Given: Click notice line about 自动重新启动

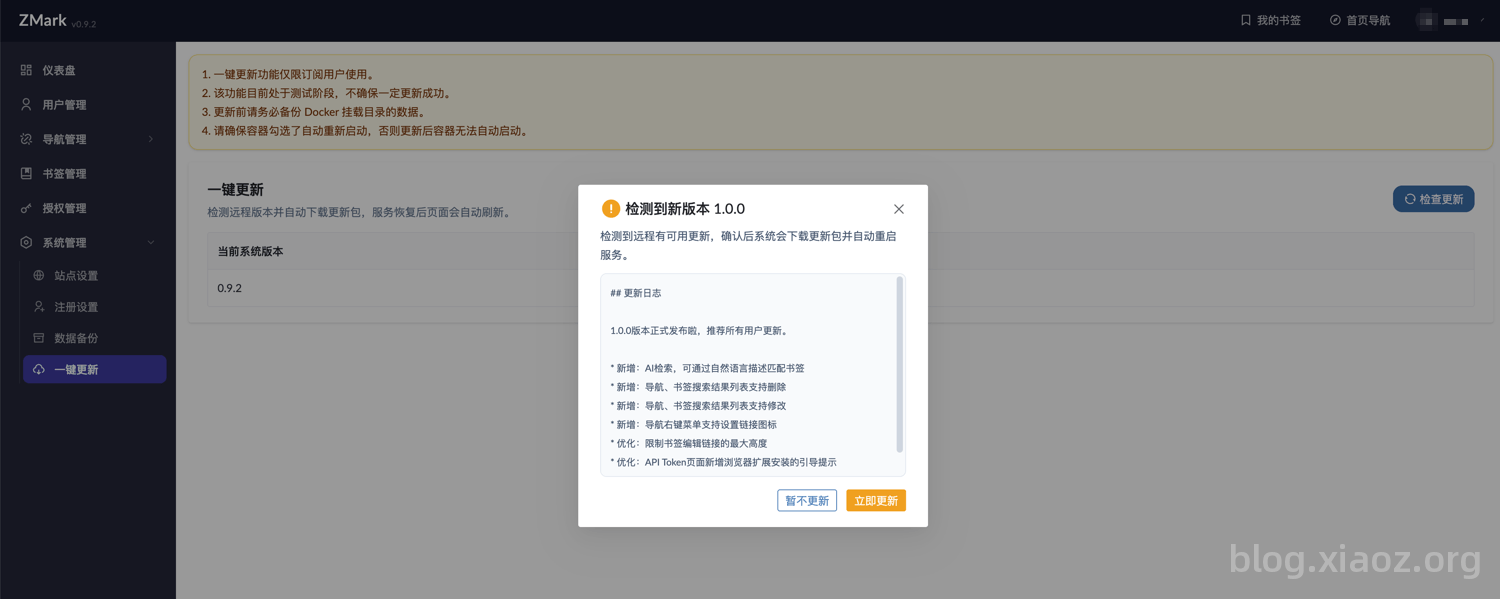Looking at the screenshot, I should click(x=365, y=131).
